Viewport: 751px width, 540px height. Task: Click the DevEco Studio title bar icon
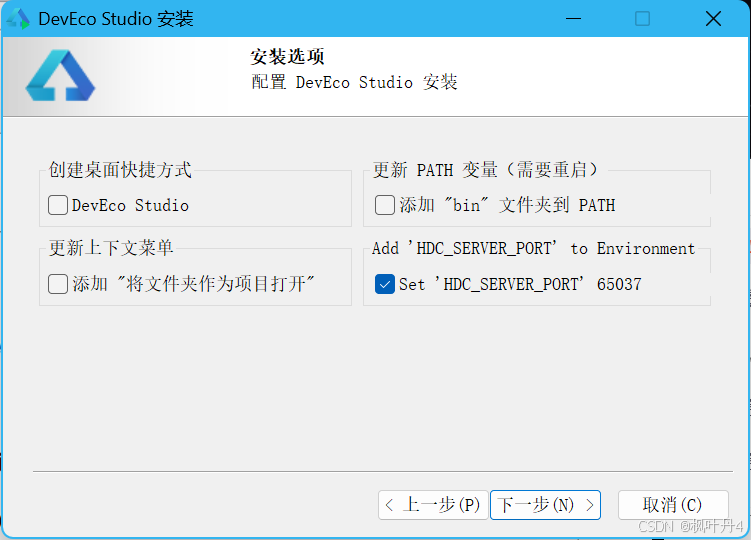click(x=18, y=19)
